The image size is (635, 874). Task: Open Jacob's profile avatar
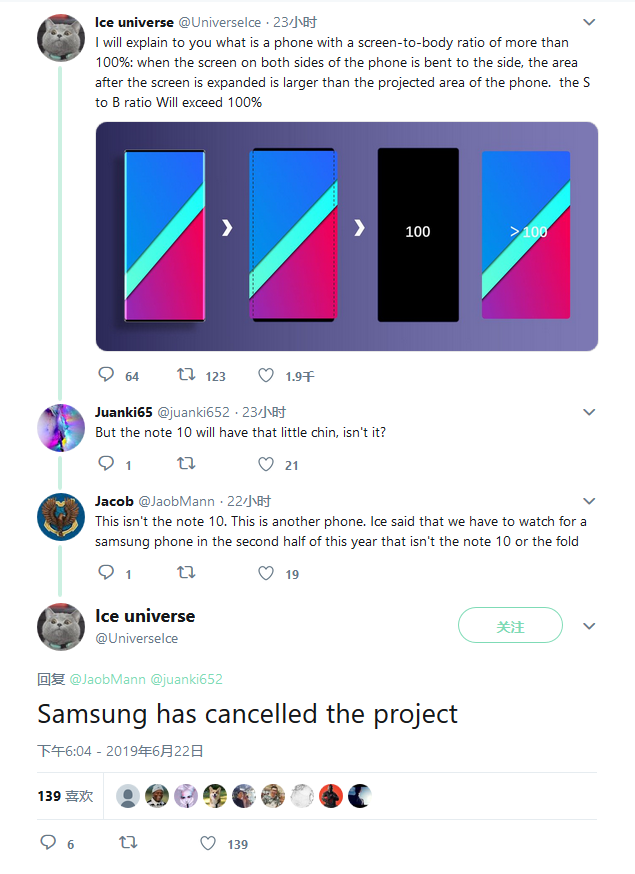coord(61,518)
